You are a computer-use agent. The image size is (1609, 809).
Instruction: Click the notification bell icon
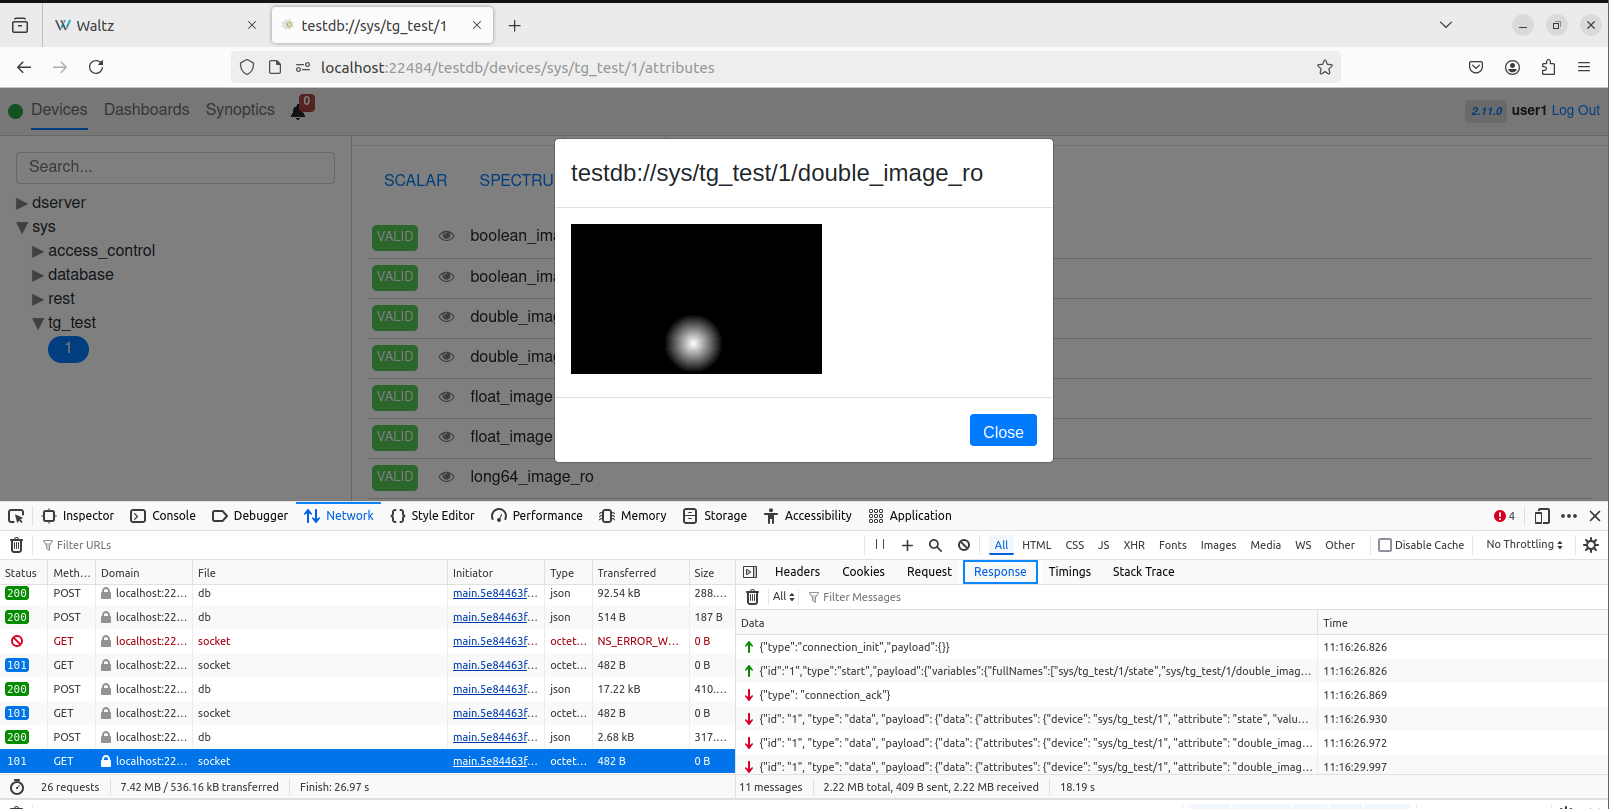[298, 111]
